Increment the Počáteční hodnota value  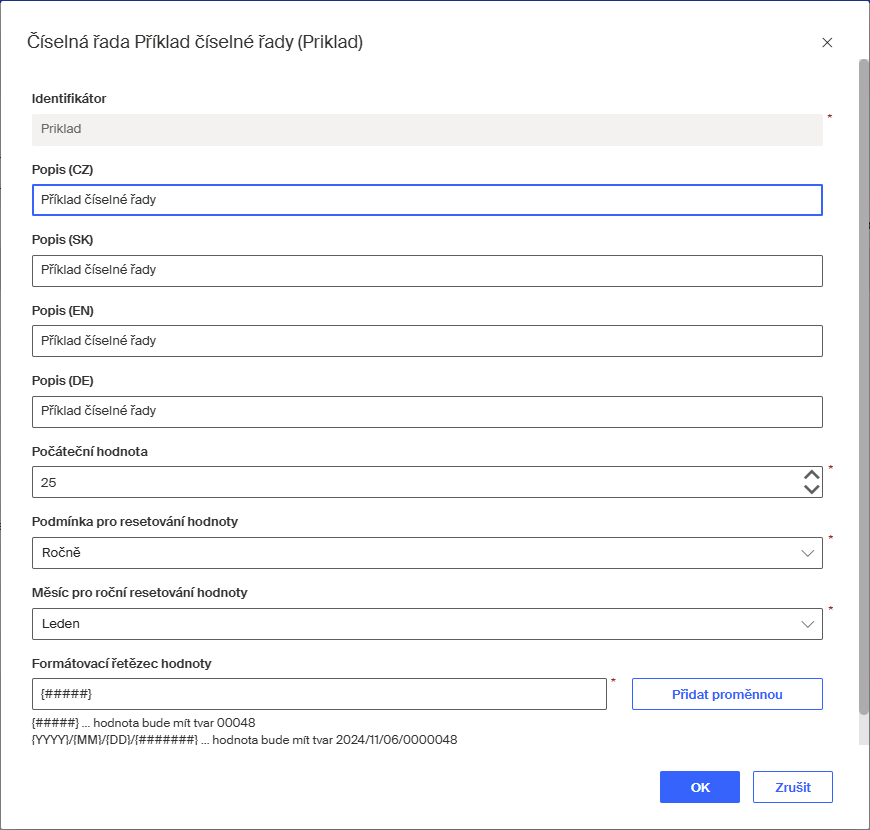tap(812, 475)
